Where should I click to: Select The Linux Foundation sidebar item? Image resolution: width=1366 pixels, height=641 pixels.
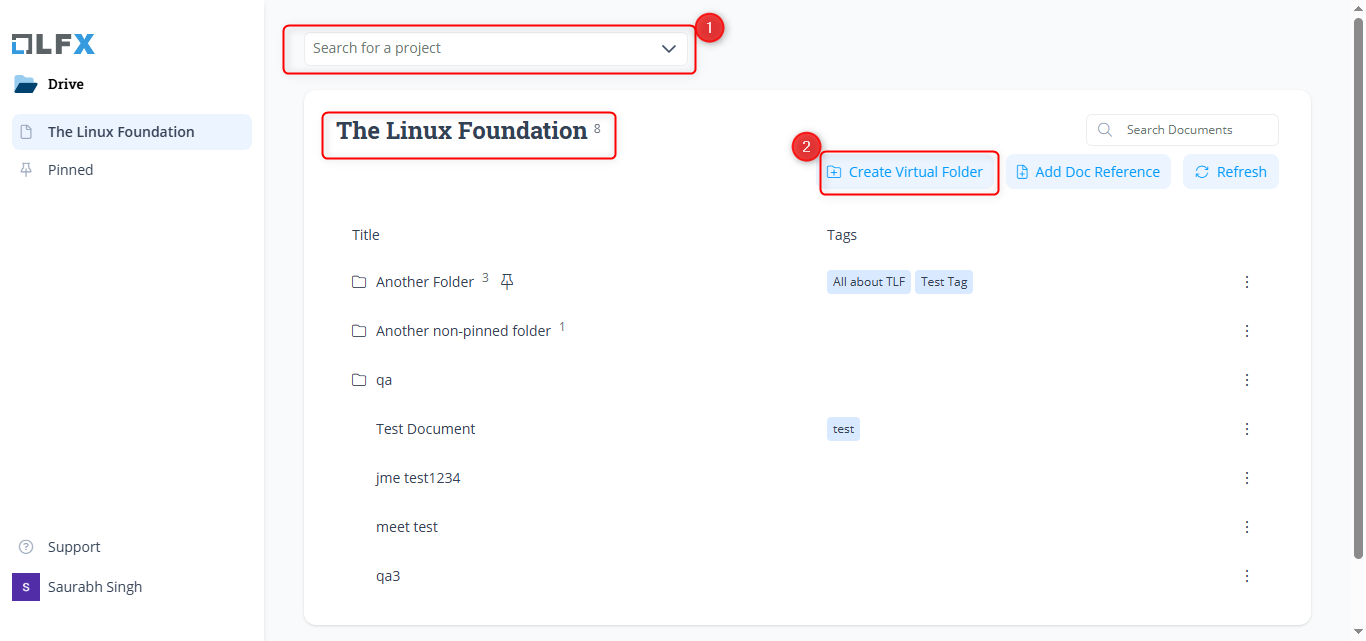click(121, 132)
